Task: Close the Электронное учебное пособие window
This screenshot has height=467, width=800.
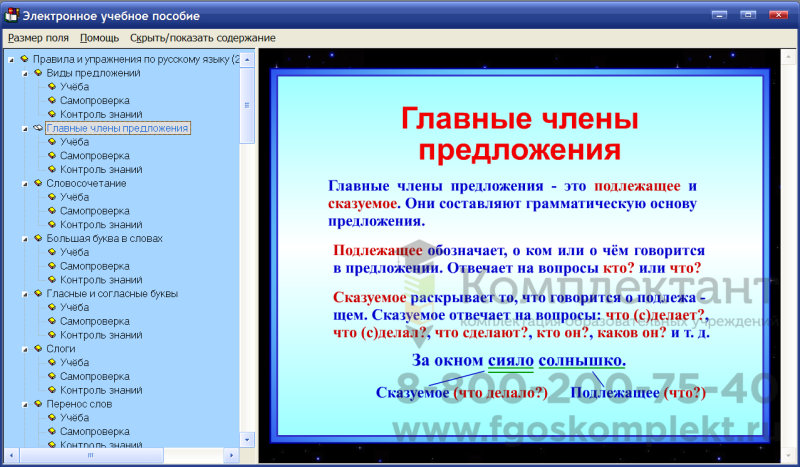Action: tap(778, 14)
